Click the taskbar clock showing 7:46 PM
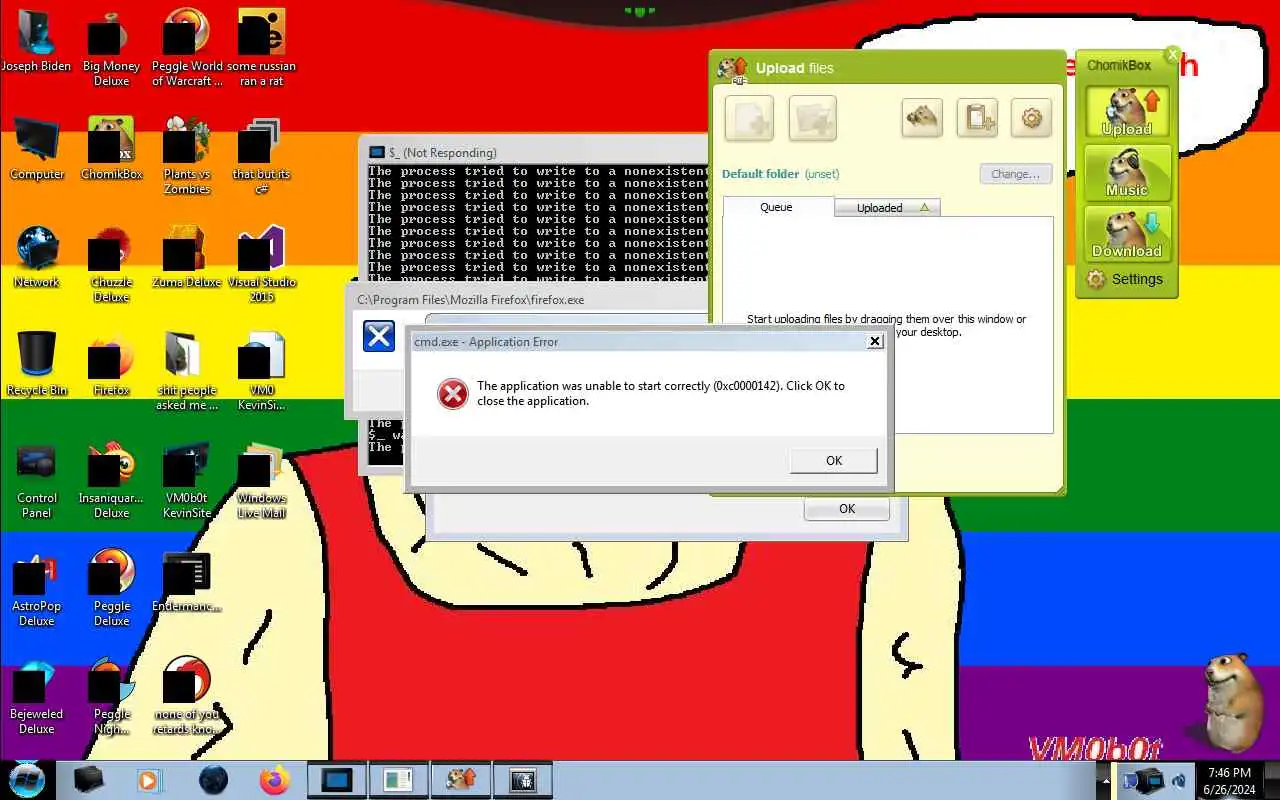 tap(1229, 781)
